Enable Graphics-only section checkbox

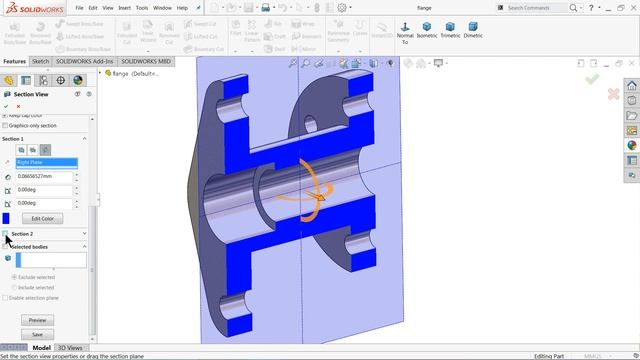pos(5,126)
